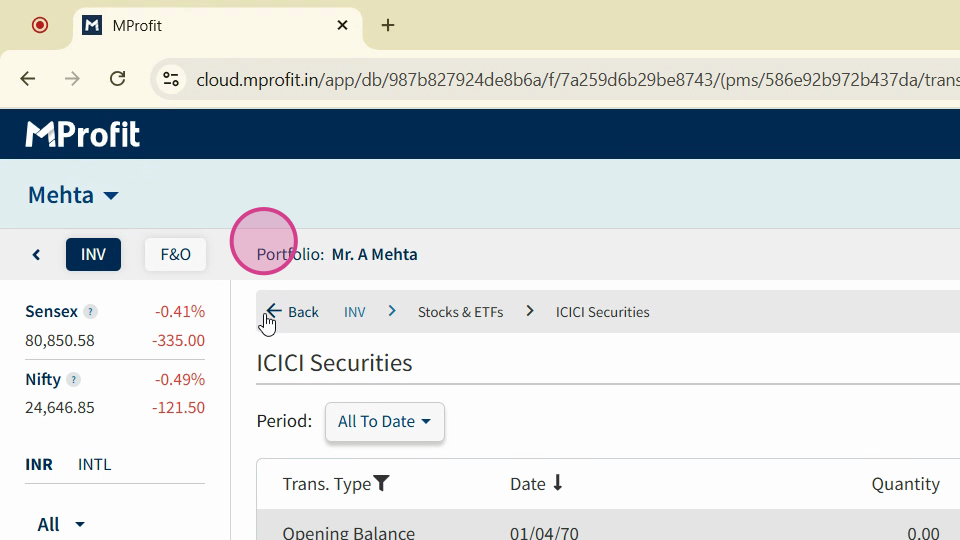Image resolution: width=960 pixels, height=540 pixels.
Task: Click the MProfit logo in header
Action: 83,134
